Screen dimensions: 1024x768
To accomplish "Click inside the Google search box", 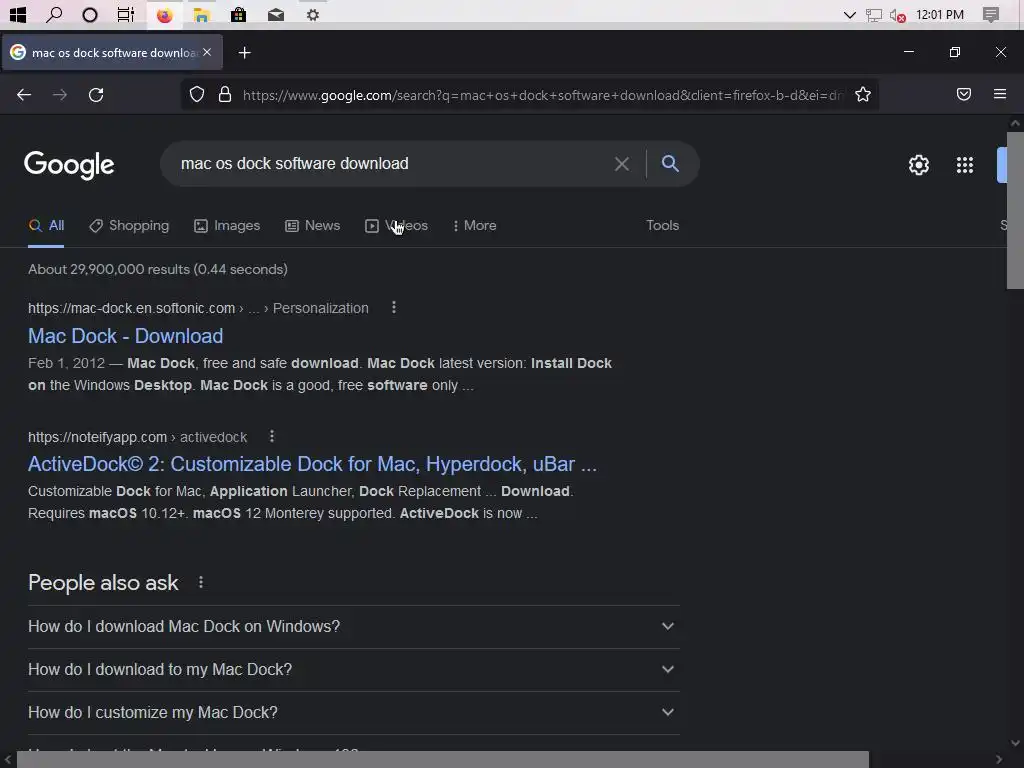I will click(392, 164).
